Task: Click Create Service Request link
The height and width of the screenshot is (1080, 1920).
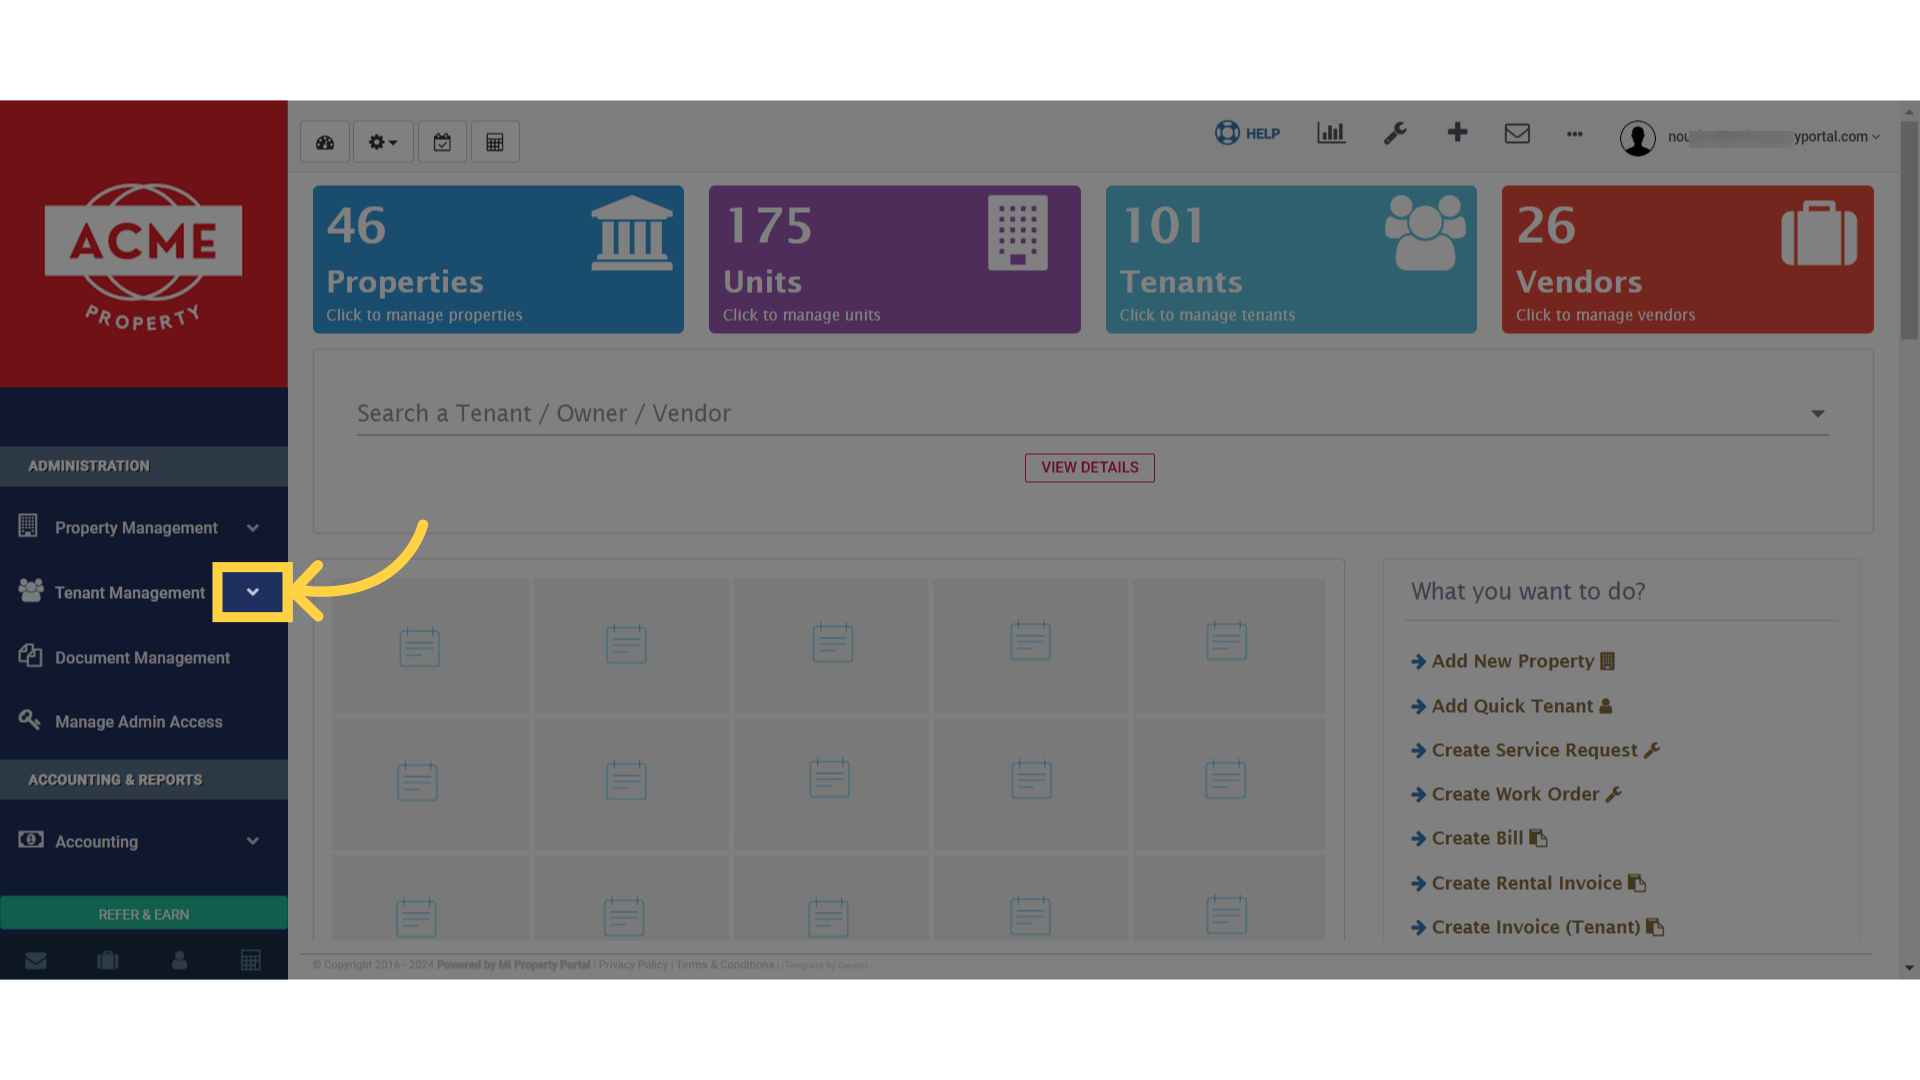Action: (1536, 750)
